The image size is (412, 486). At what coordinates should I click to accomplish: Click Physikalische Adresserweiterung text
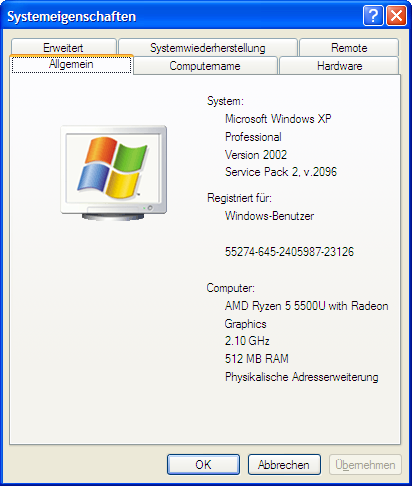[x=302, y=377]
